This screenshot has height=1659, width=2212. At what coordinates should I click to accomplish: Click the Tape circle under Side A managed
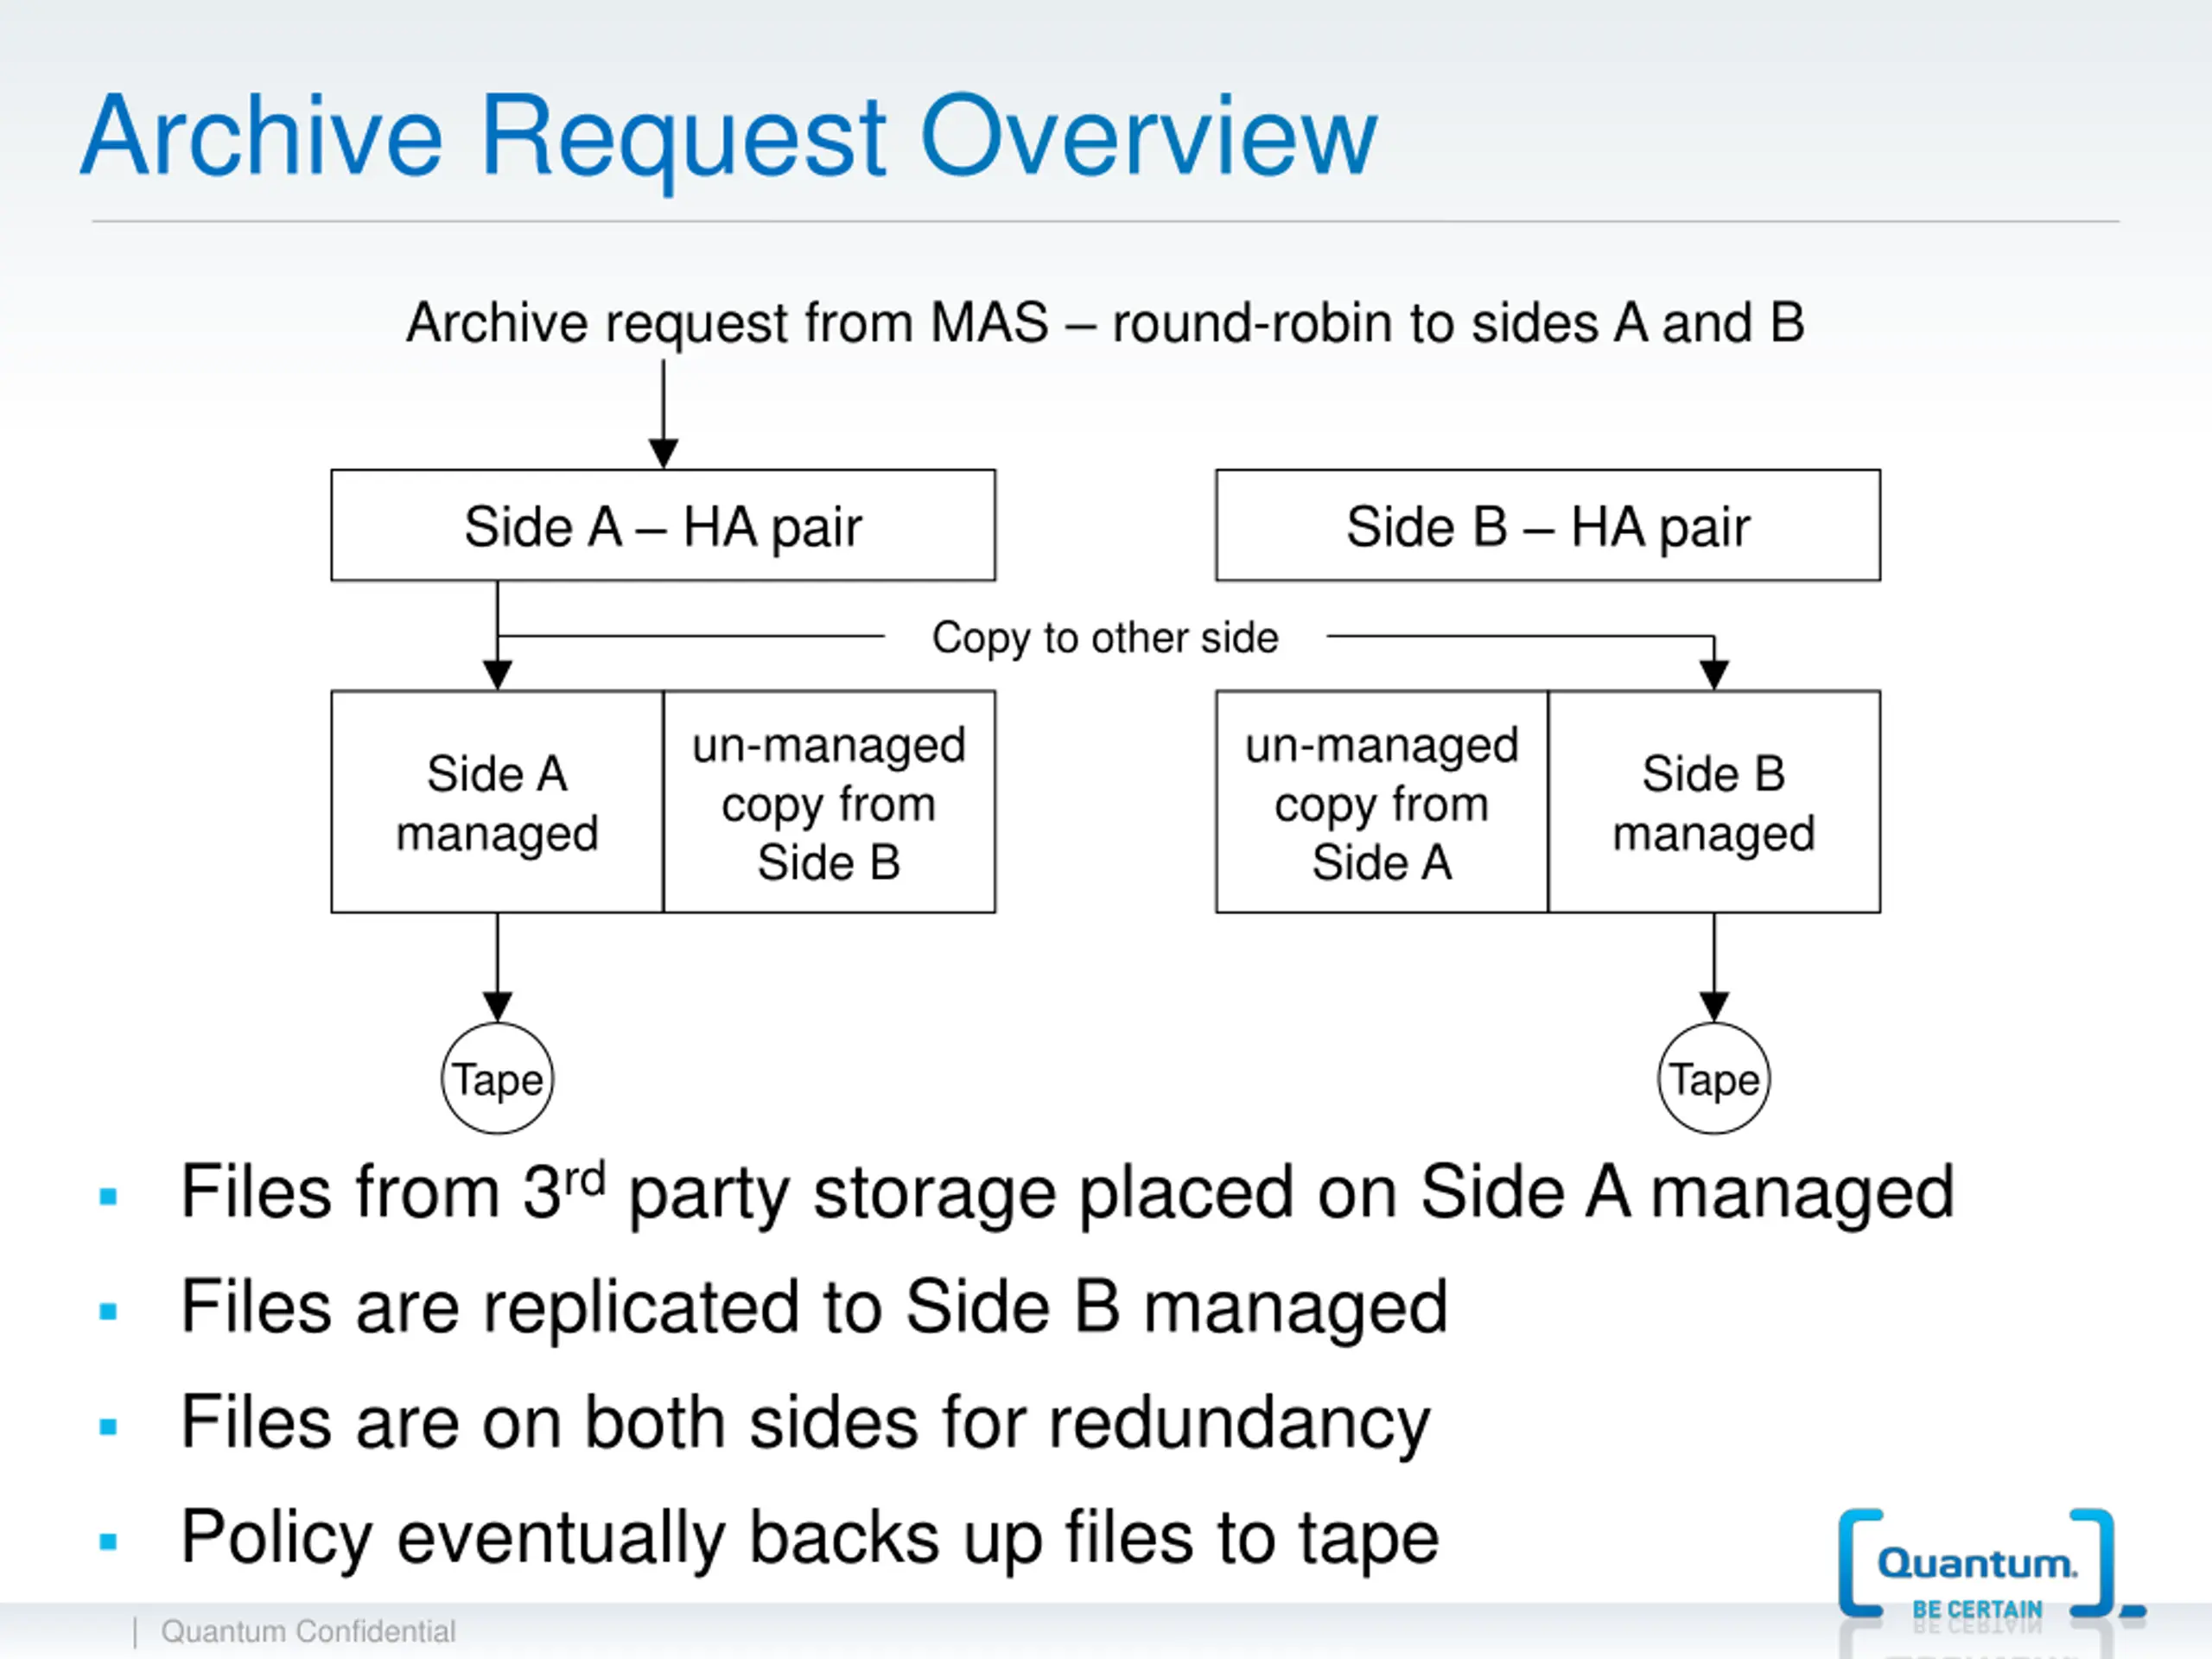pyautogui.click(x=497, y=1078)
